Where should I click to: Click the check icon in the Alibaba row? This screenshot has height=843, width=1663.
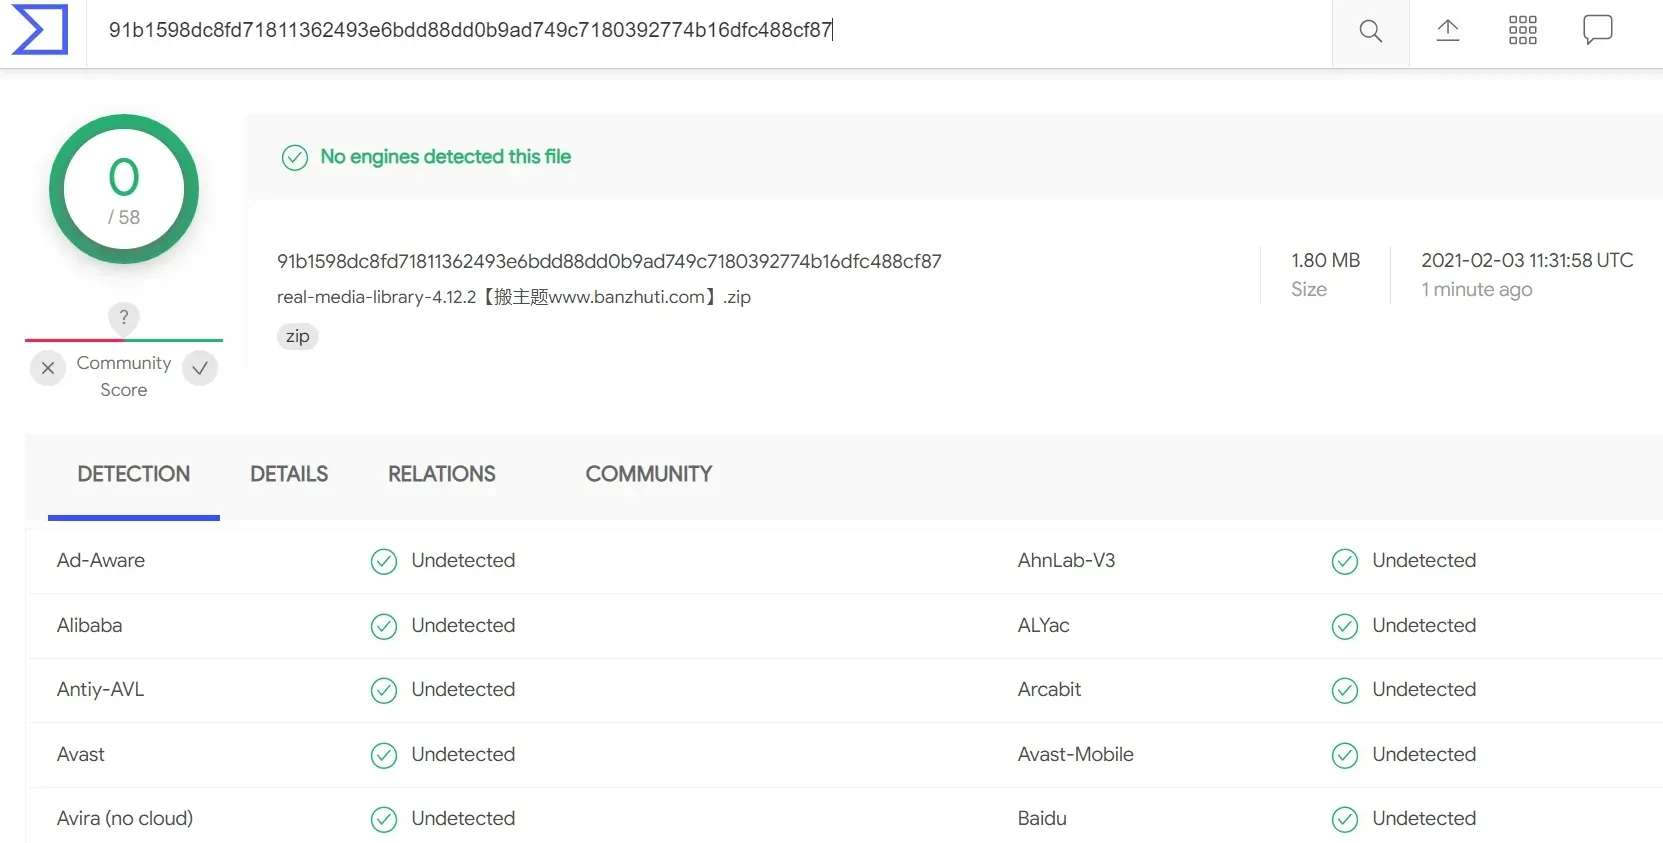tap(384, 627)
